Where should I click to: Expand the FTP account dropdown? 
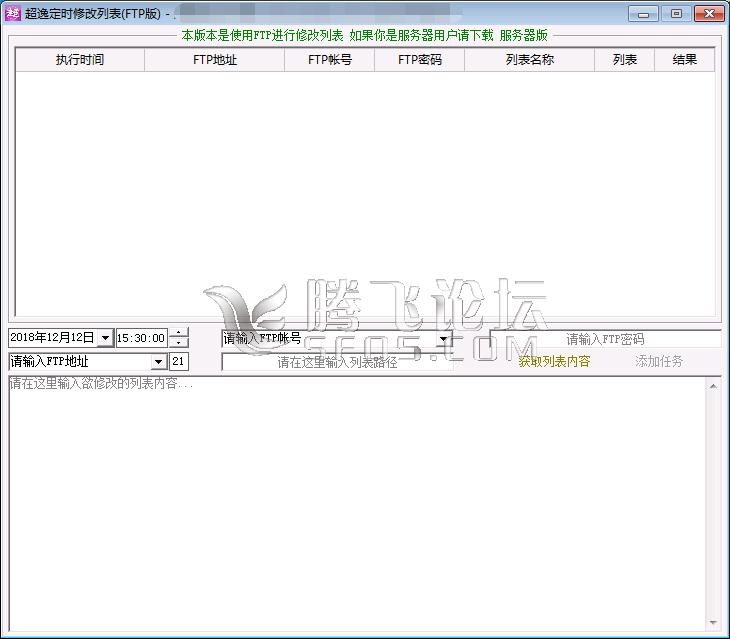[x=443, y=339]
